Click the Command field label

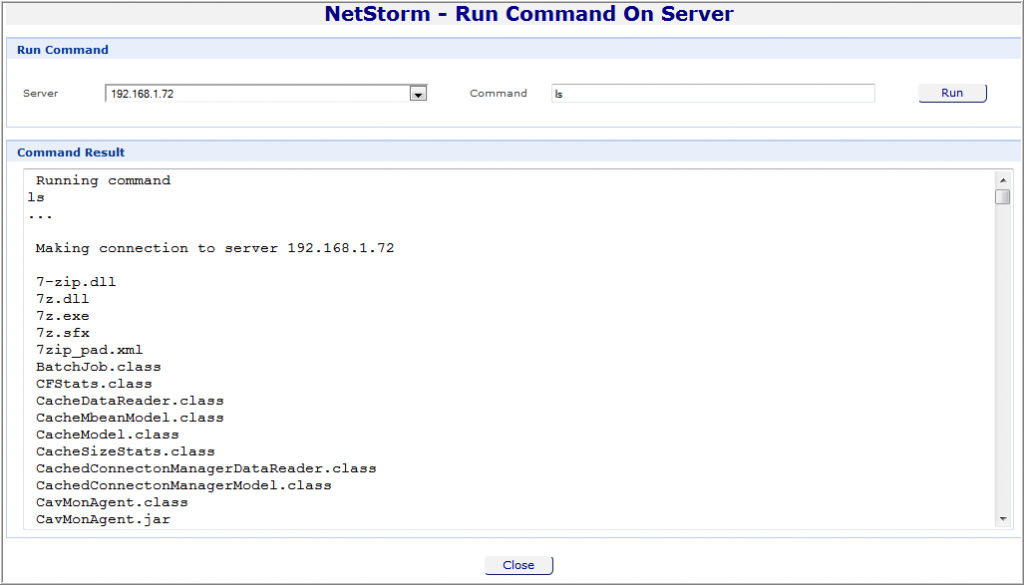[498, 93]
